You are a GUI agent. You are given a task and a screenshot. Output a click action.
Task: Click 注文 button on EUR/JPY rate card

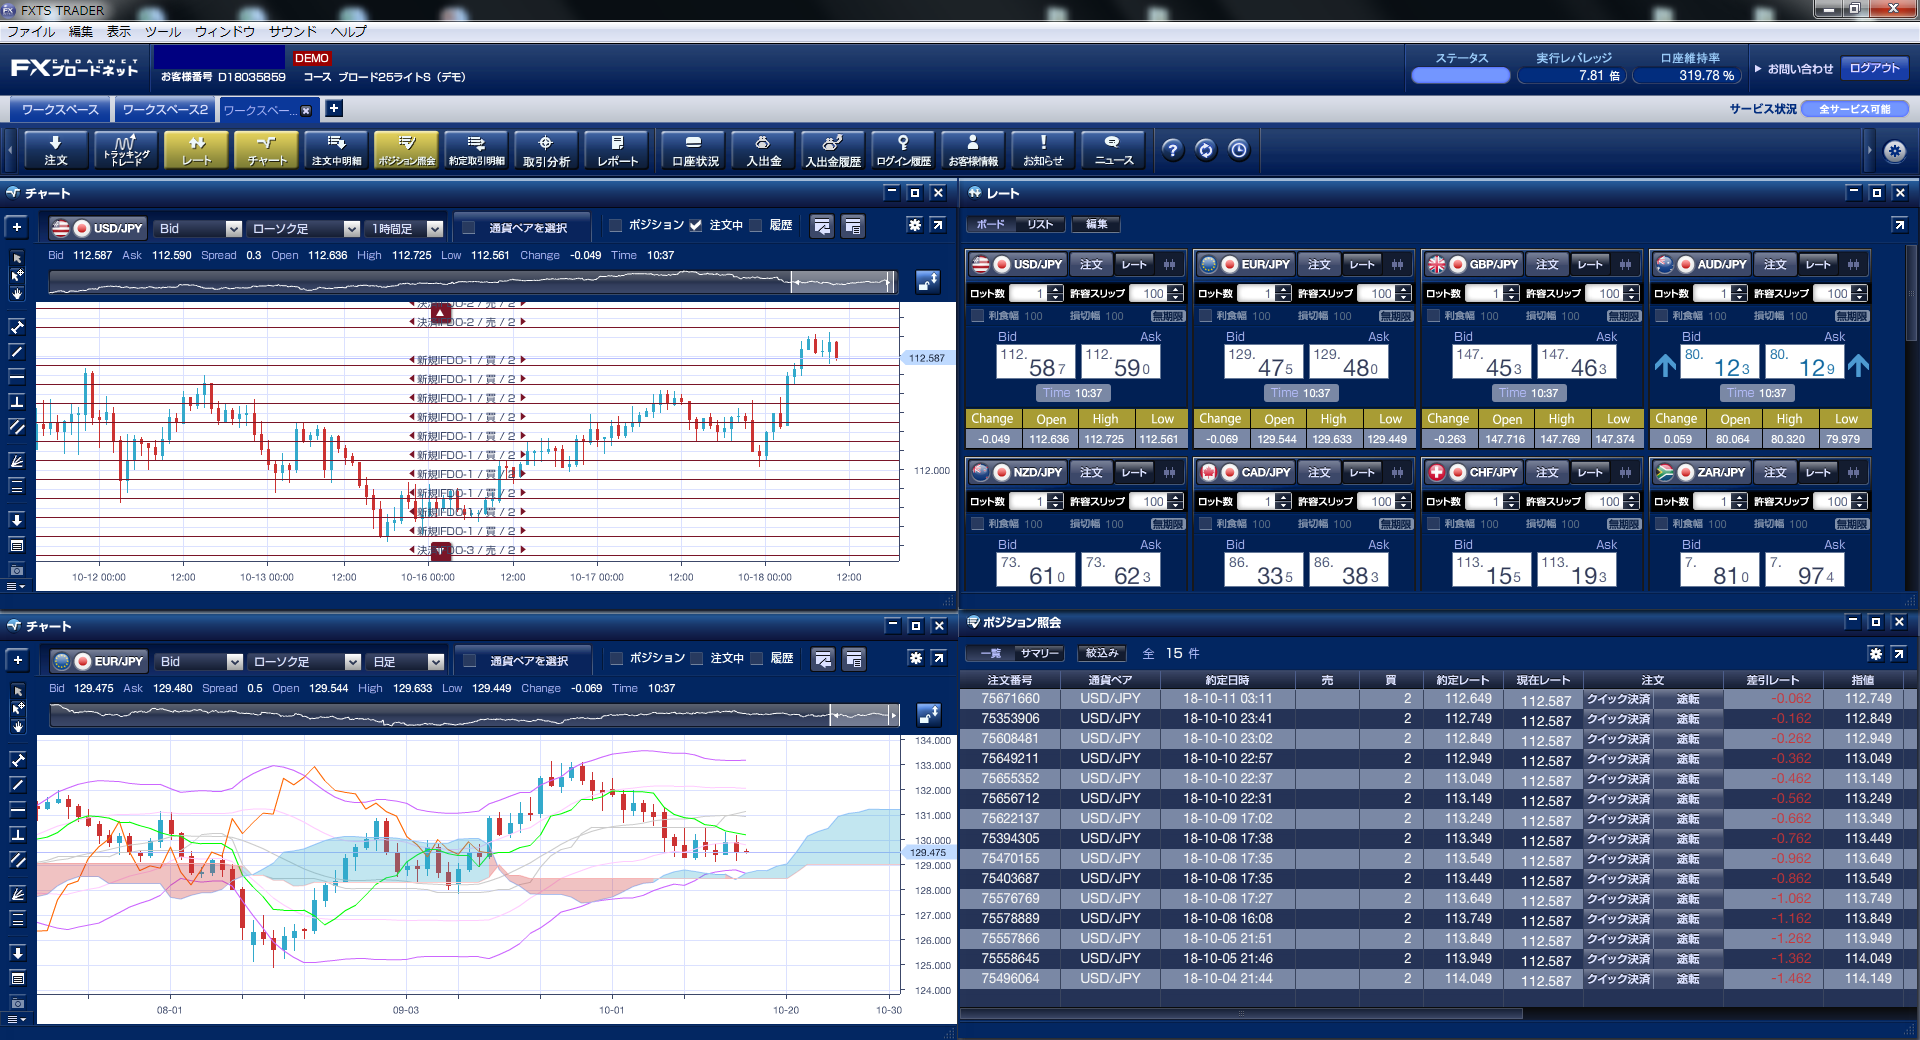point(1319,264)
